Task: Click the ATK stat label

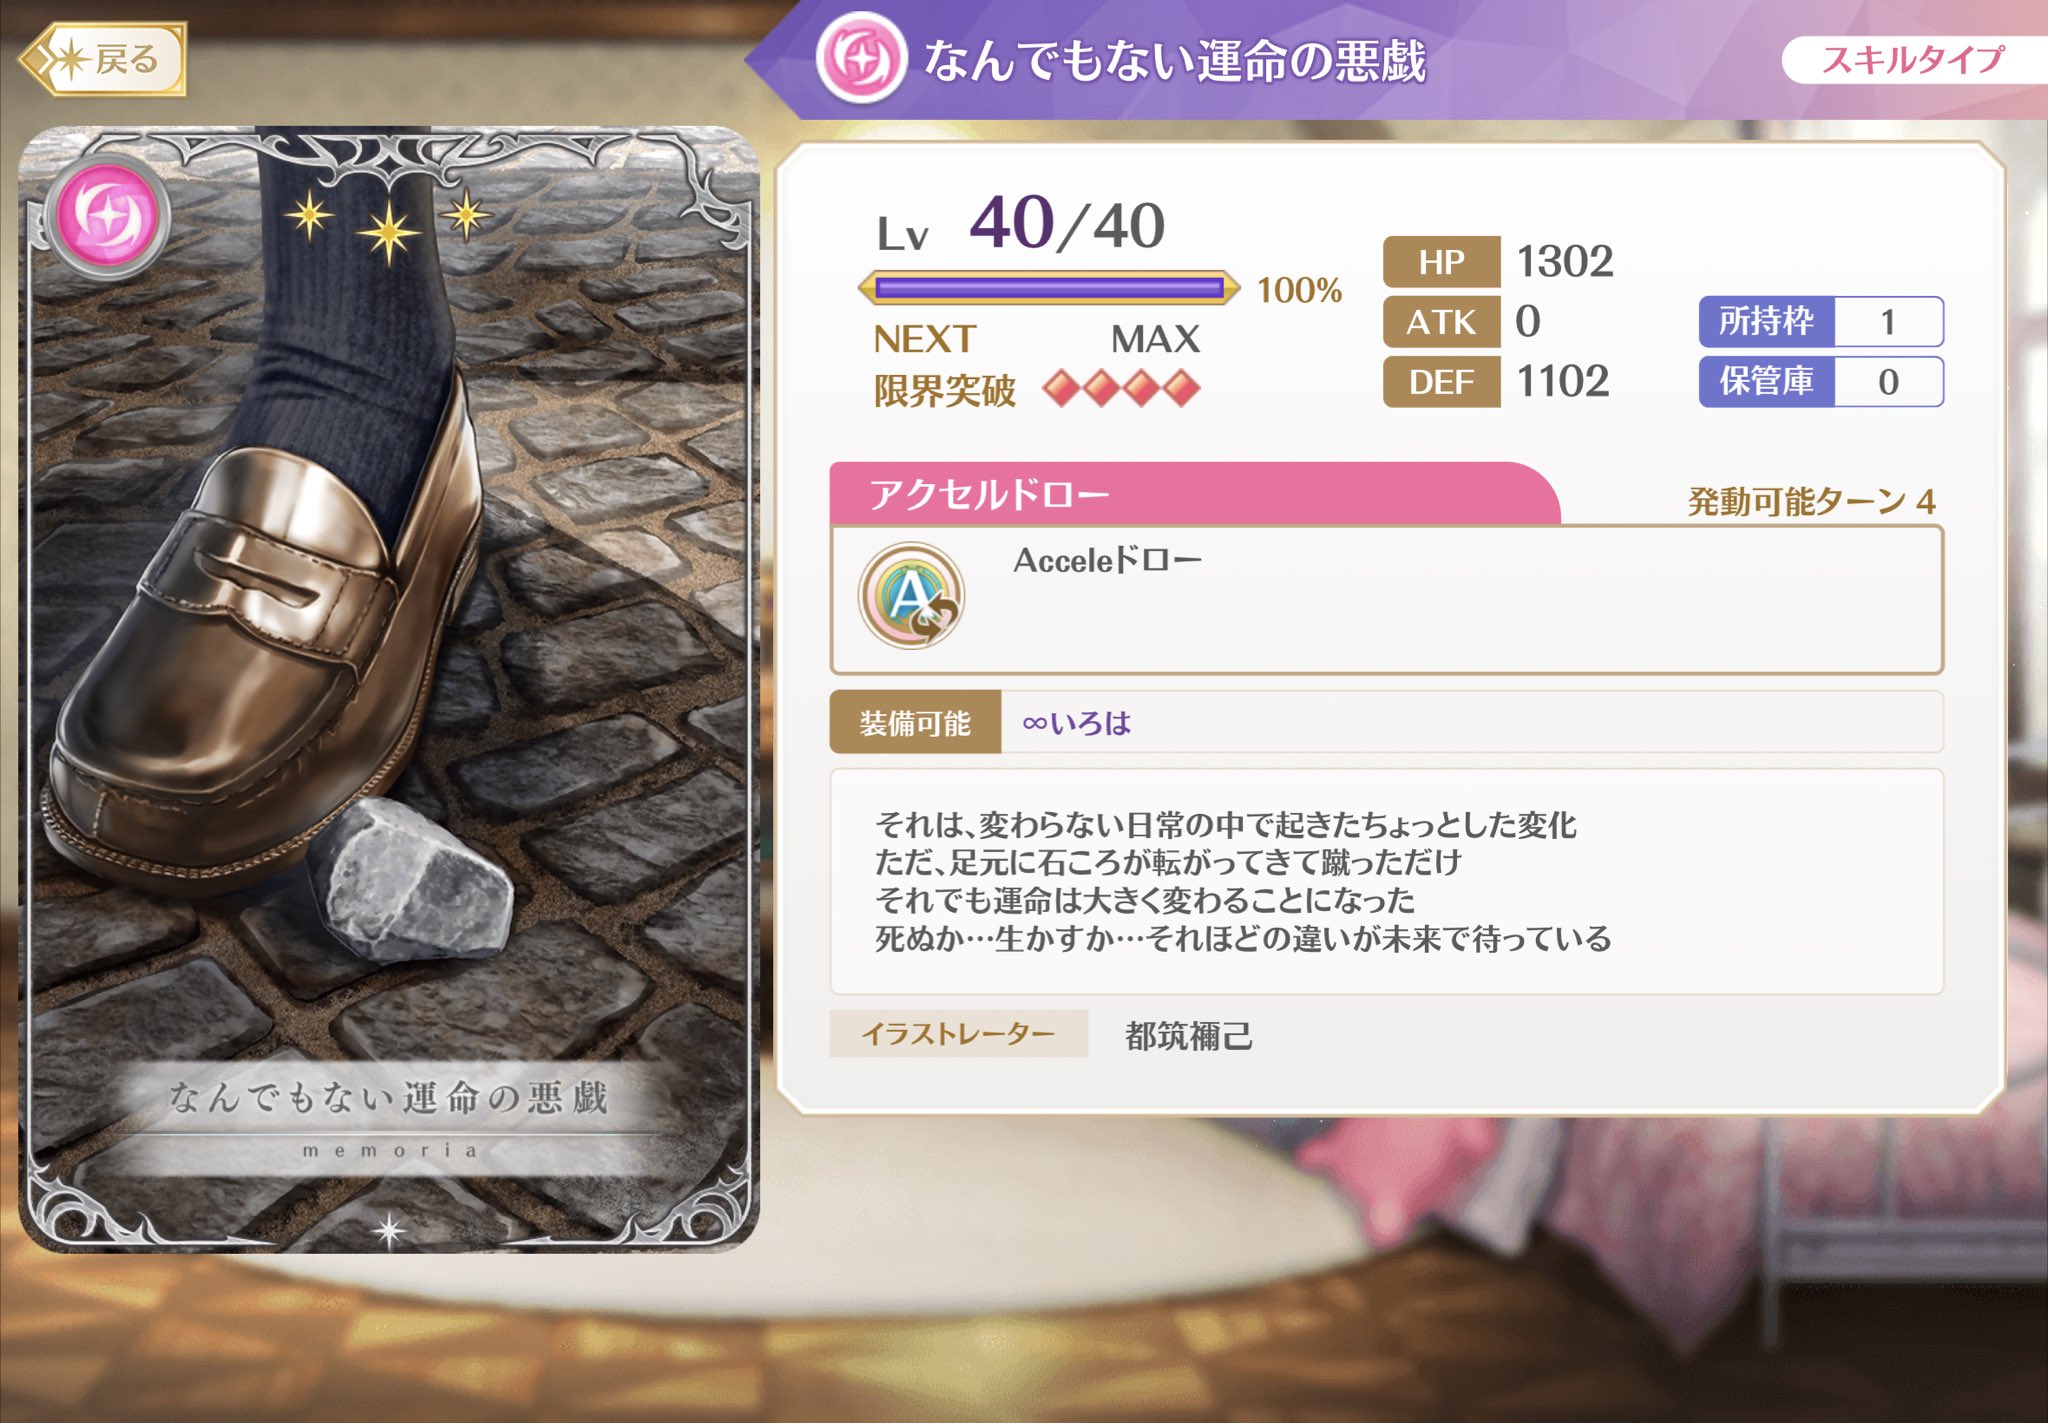Action: [1441, 322]
